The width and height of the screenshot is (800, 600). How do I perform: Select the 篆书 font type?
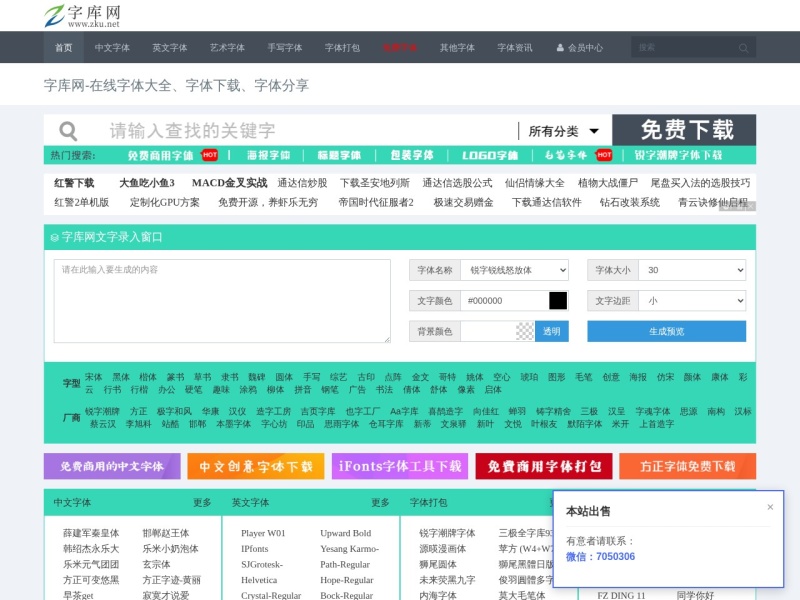[x=176, y=377]
